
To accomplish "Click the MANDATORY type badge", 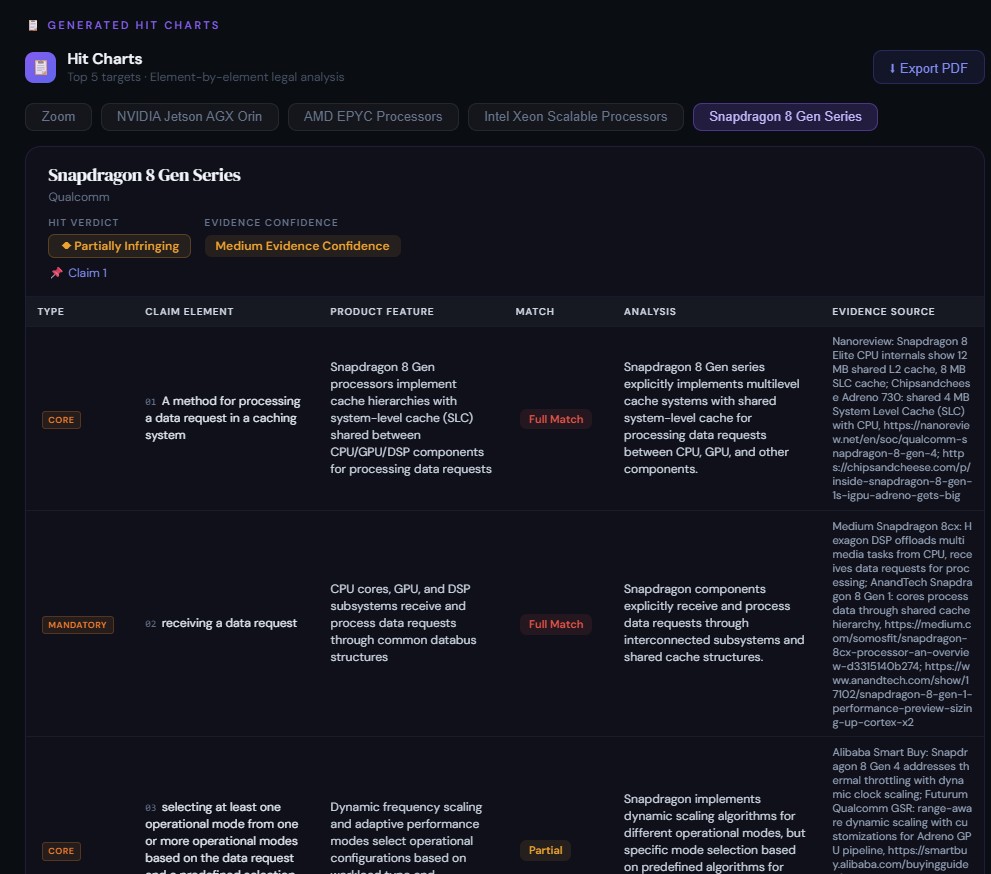I will tap(78, 625).
